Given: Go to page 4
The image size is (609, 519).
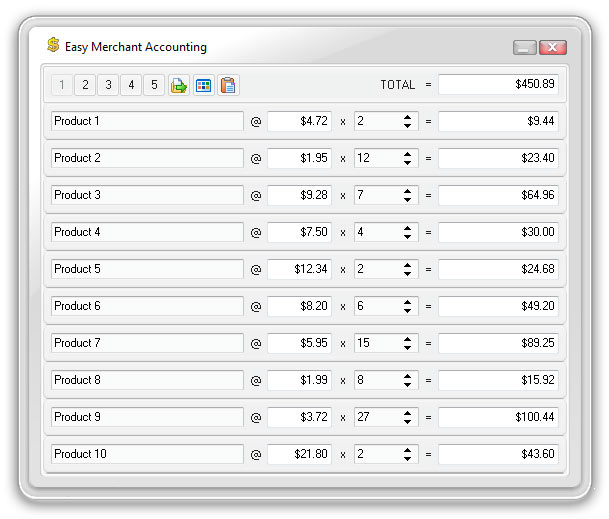Looking at the screenshot, I should tap(131, 85).
